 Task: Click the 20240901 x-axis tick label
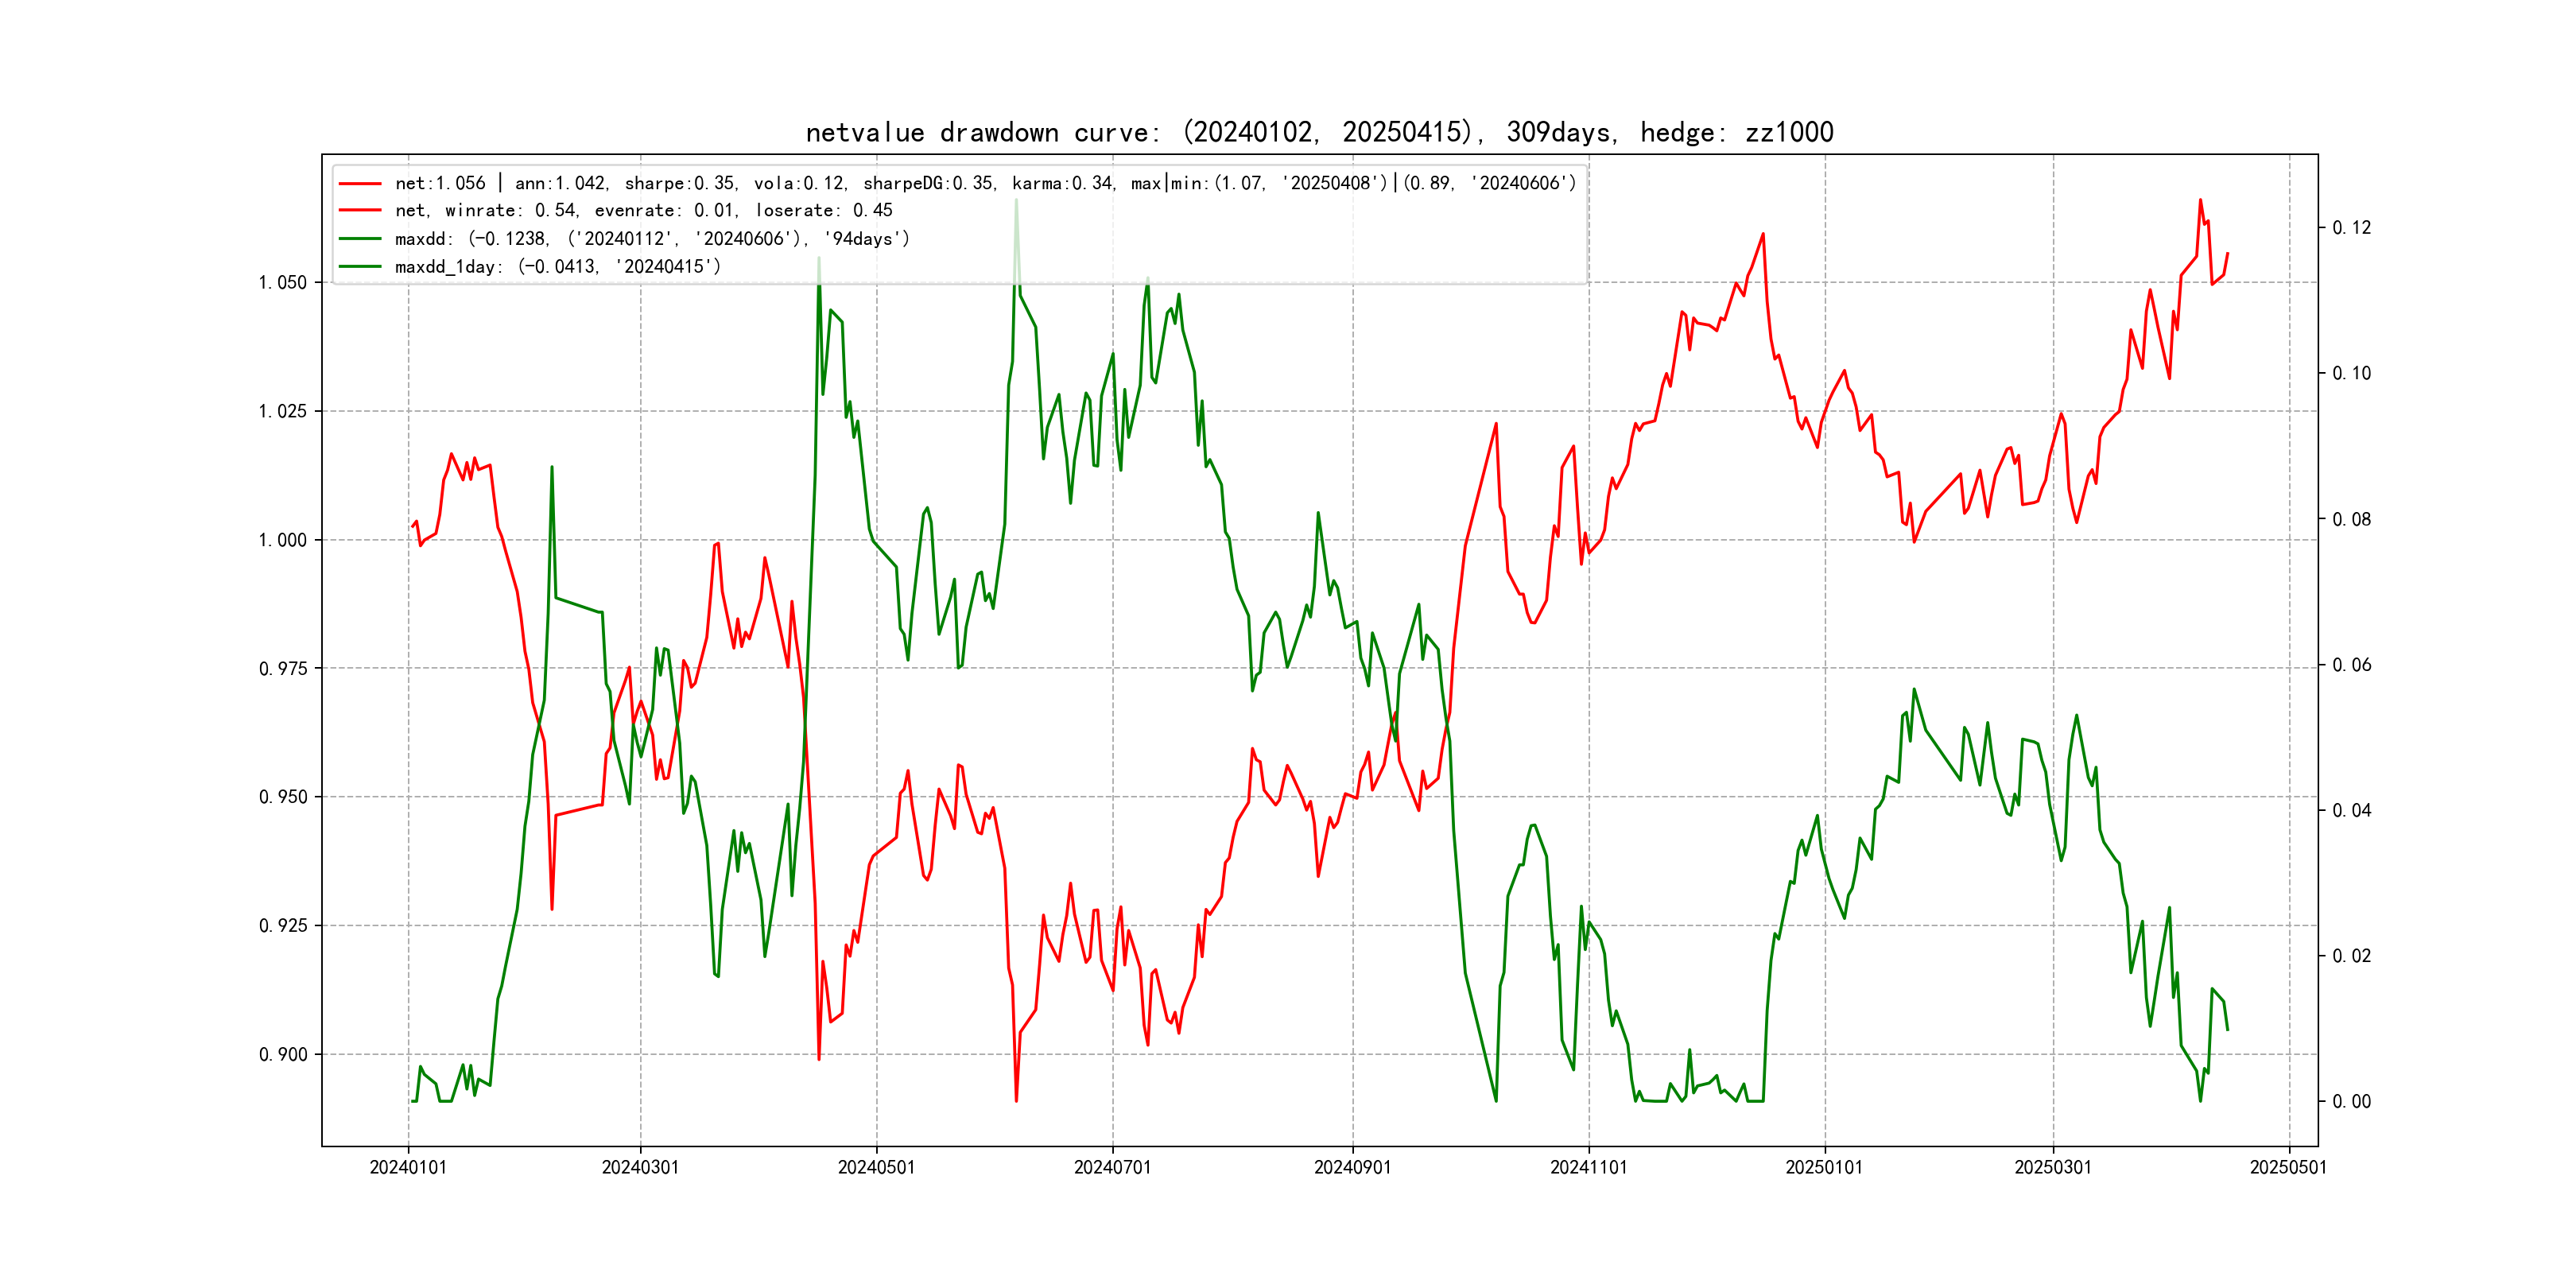pos(1352,1168)
